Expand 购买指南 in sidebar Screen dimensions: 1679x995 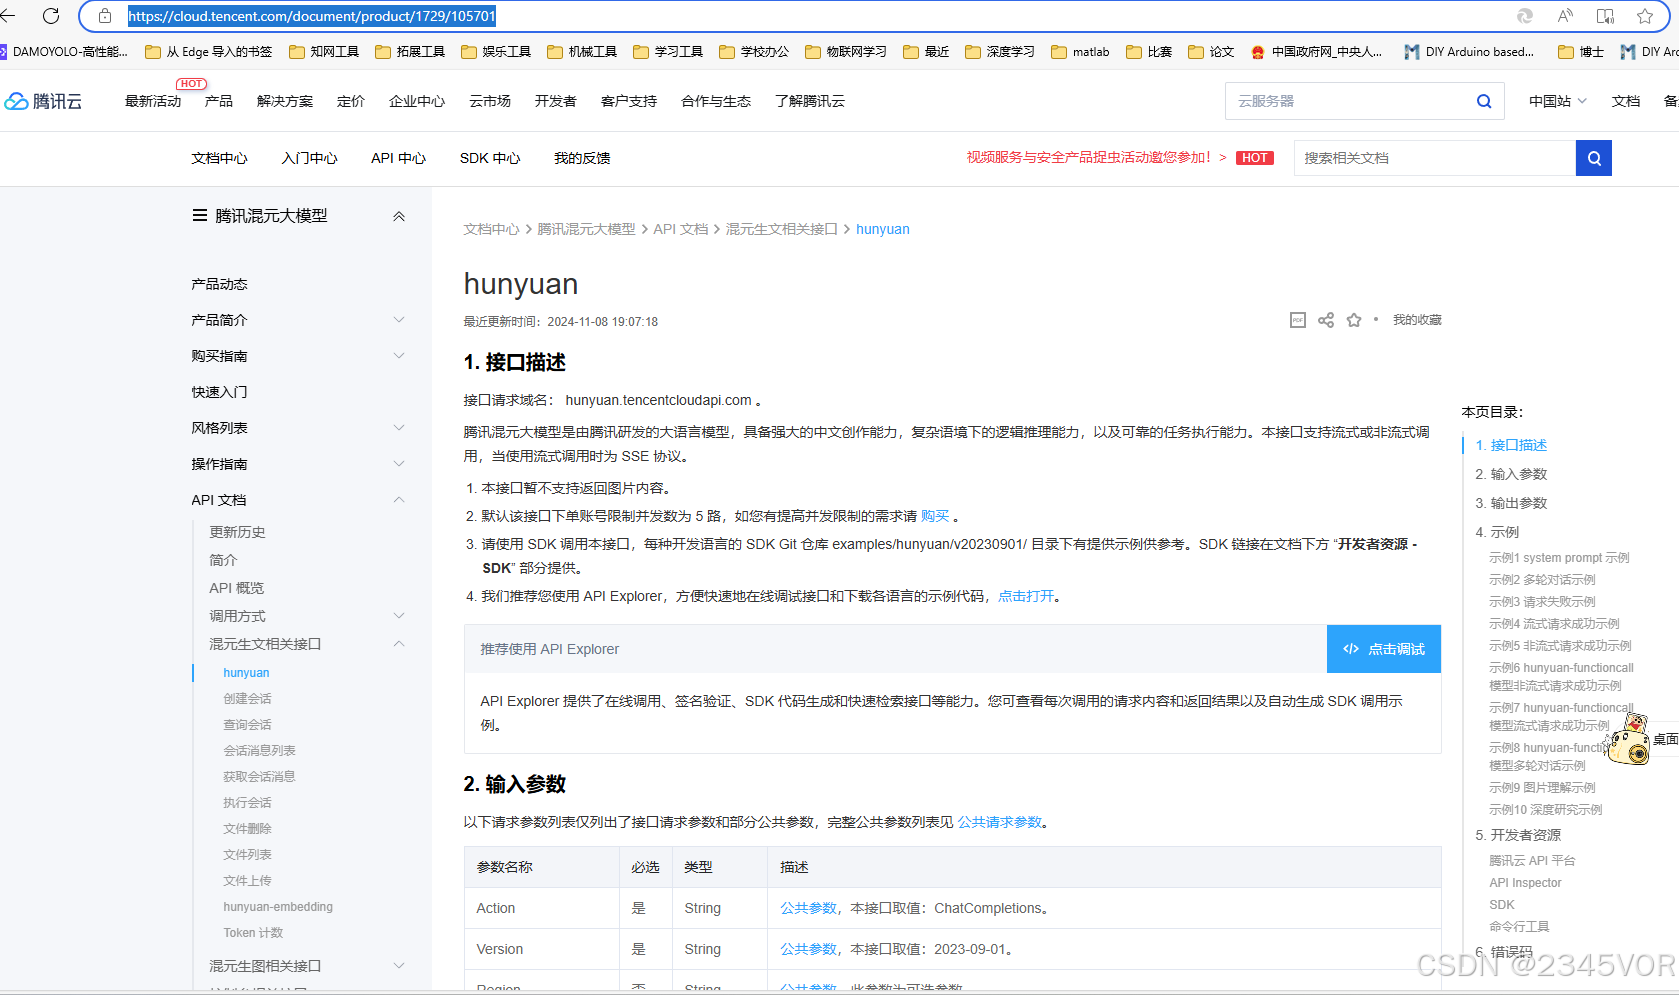coord(399,356)
